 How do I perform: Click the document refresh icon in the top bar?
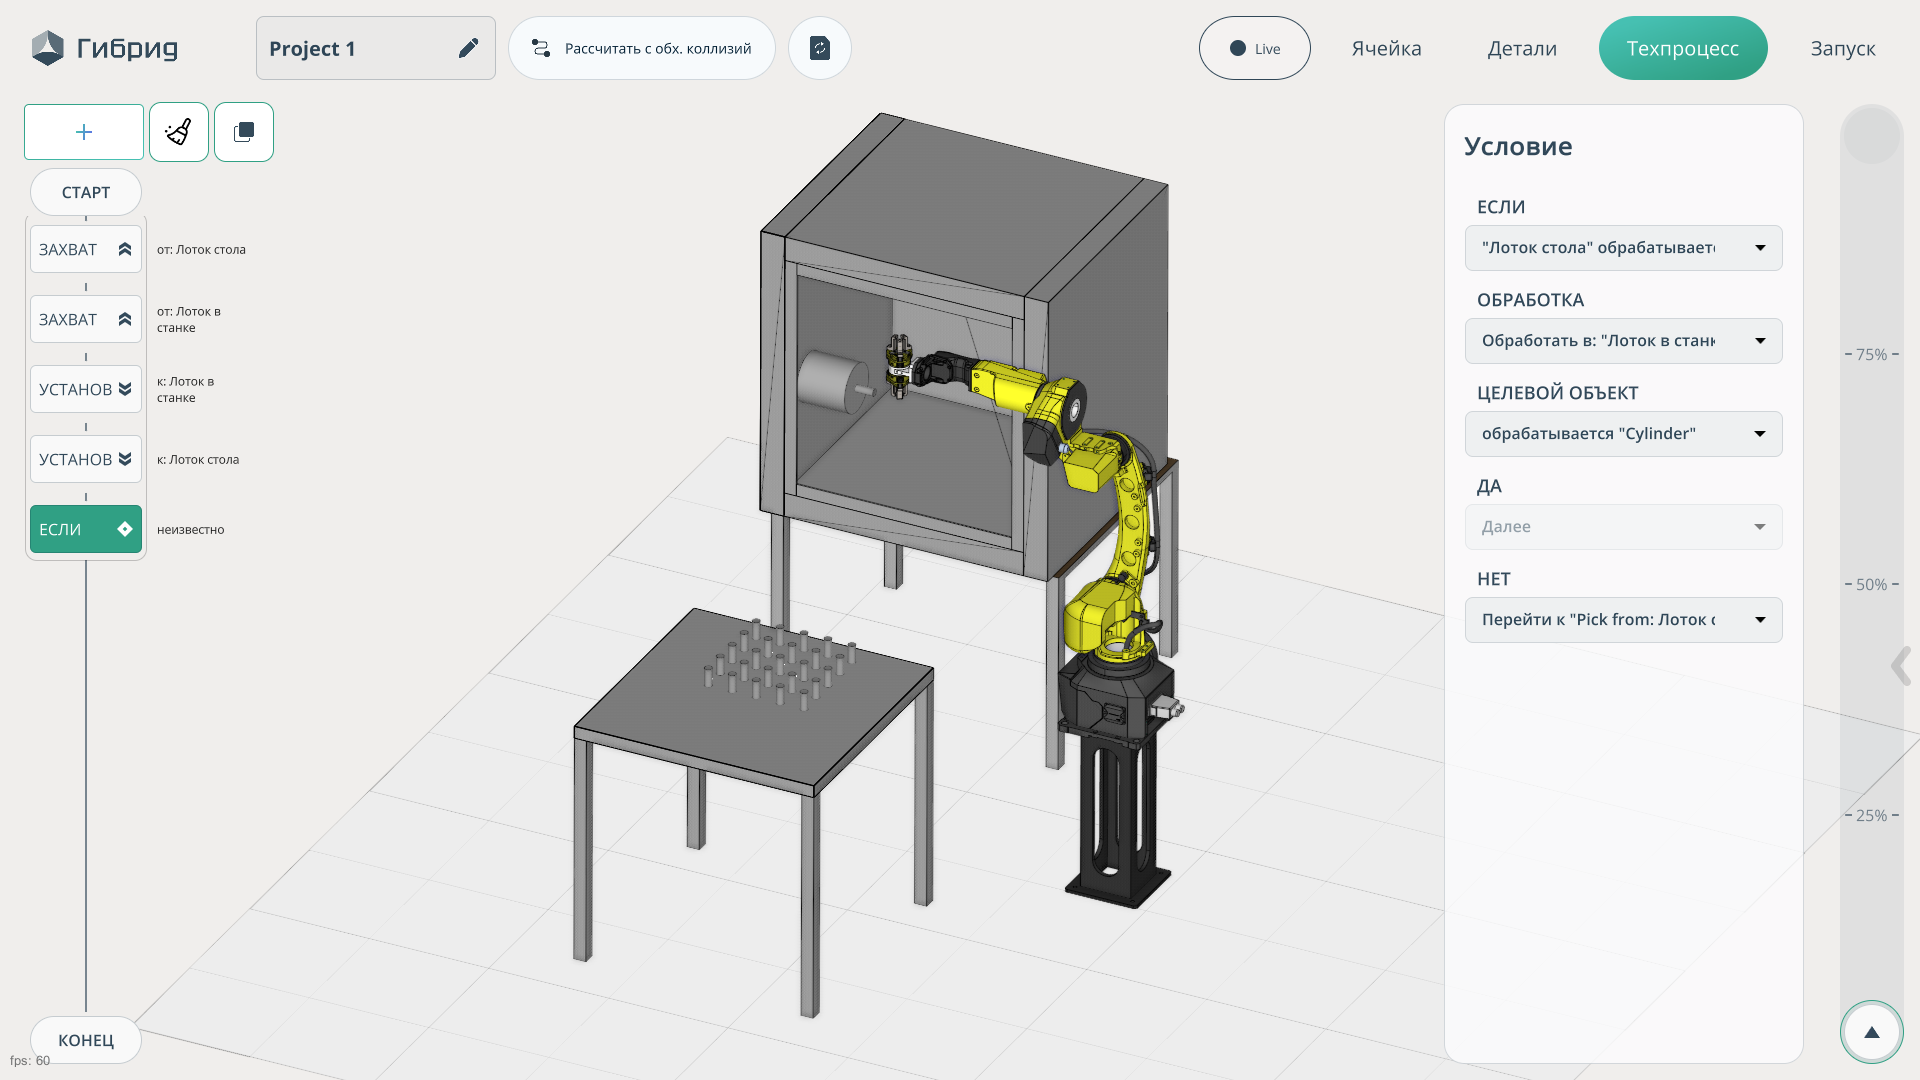[820, 48]
